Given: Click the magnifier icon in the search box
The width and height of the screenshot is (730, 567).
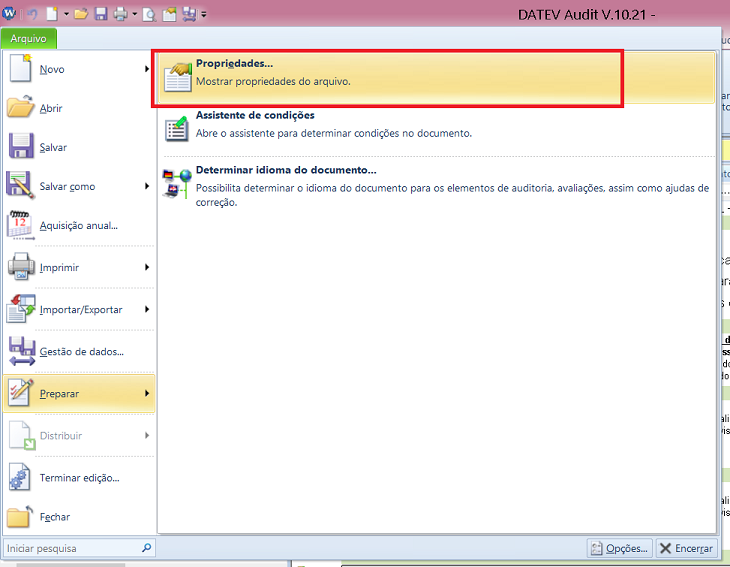Looking at the screenshot, I should click(147, 548).
